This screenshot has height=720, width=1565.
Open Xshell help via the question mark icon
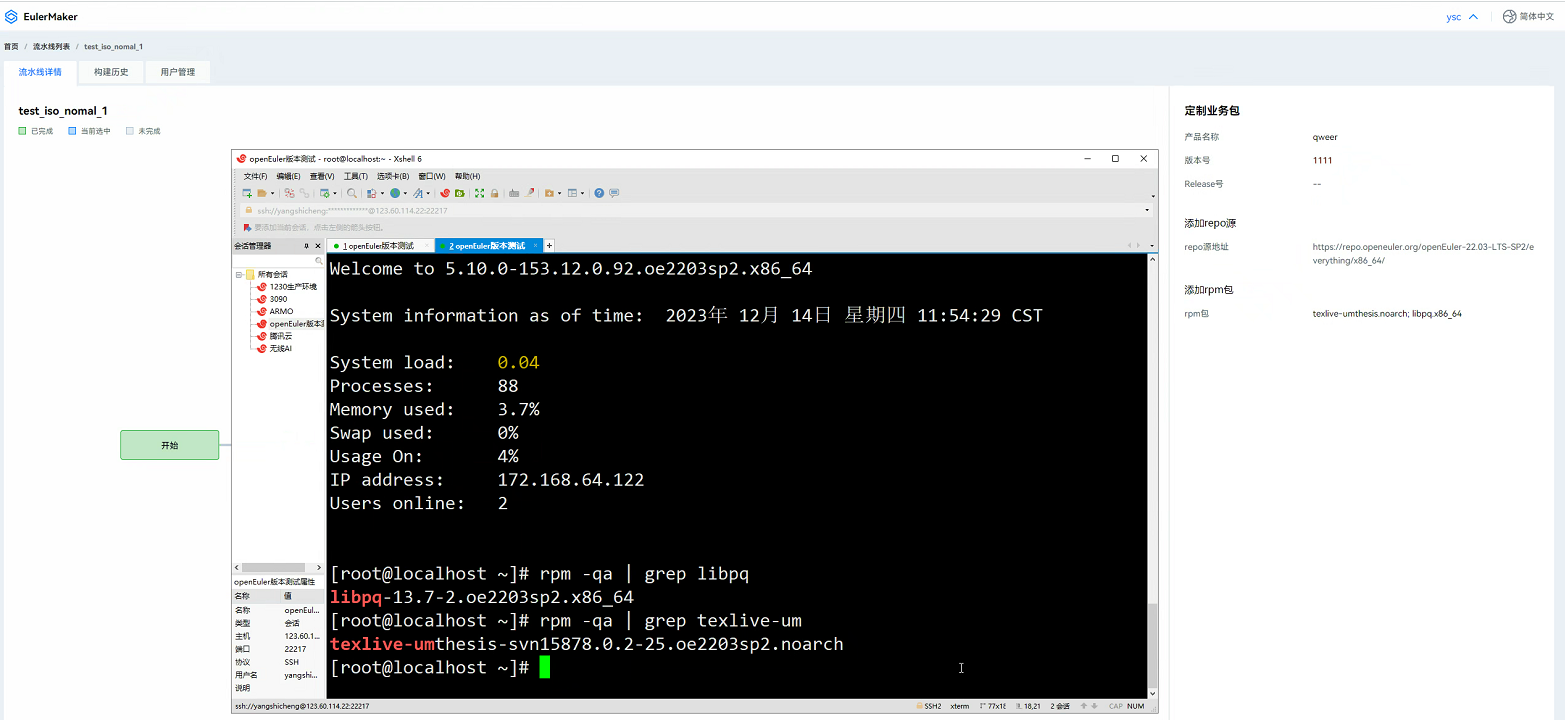(599, 193)
